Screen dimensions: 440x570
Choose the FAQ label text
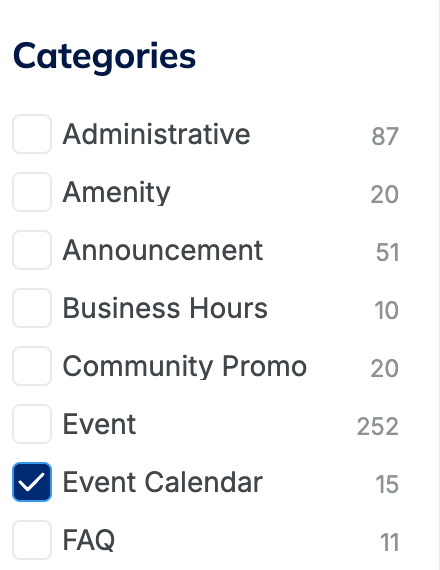pyautogui.click(x=89, y=541)
